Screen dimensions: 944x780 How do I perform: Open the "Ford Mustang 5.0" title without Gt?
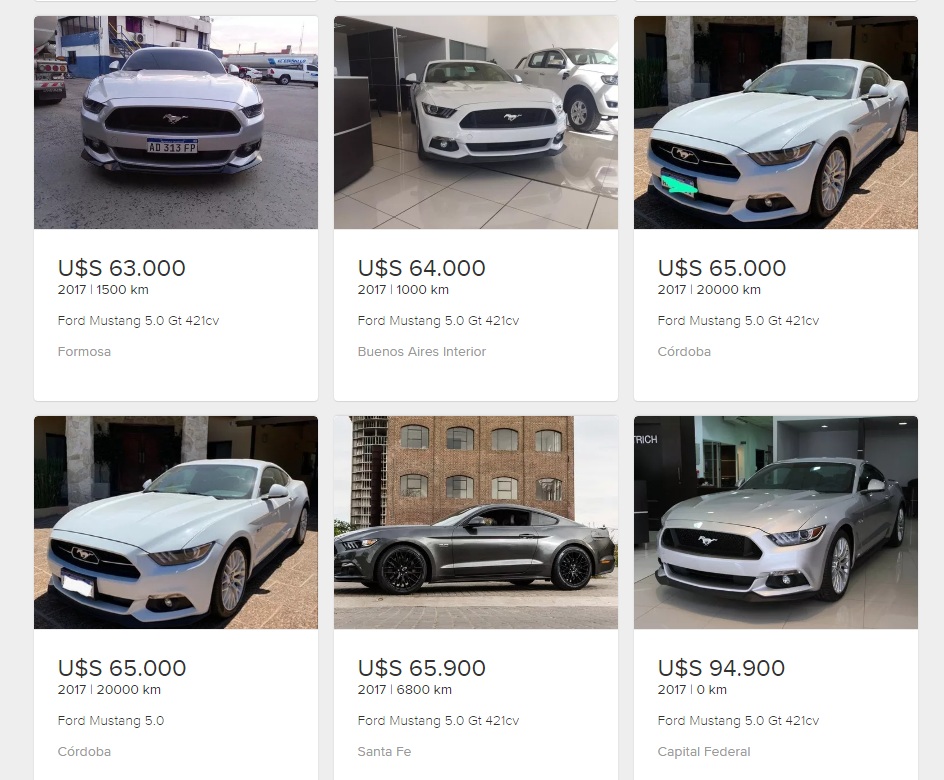[111, 721]
